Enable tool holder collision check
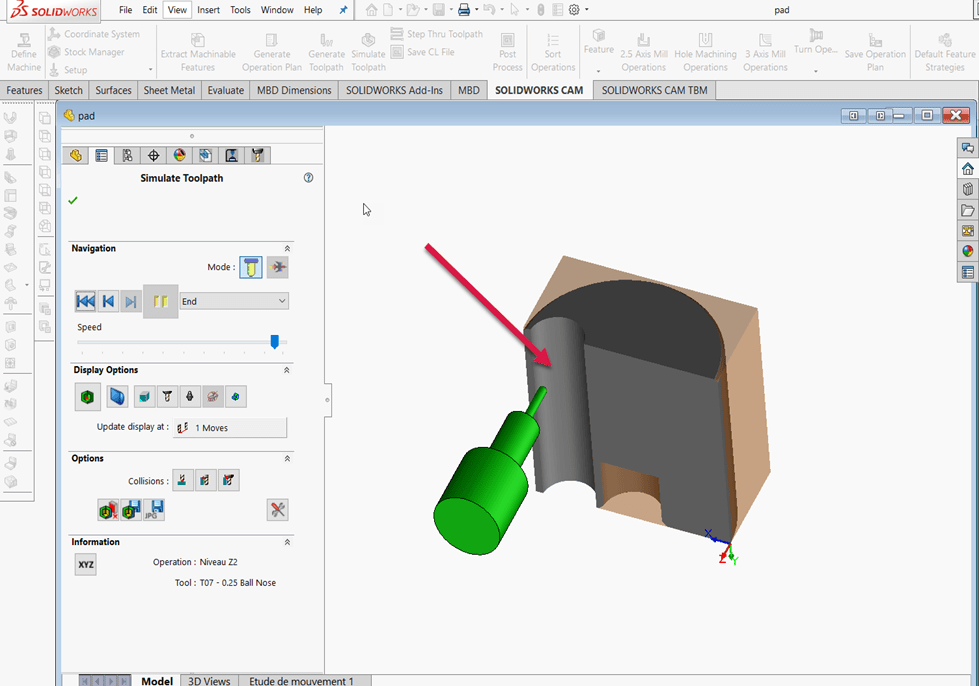Screen dimensions: 979x686 tap(229, 481)
